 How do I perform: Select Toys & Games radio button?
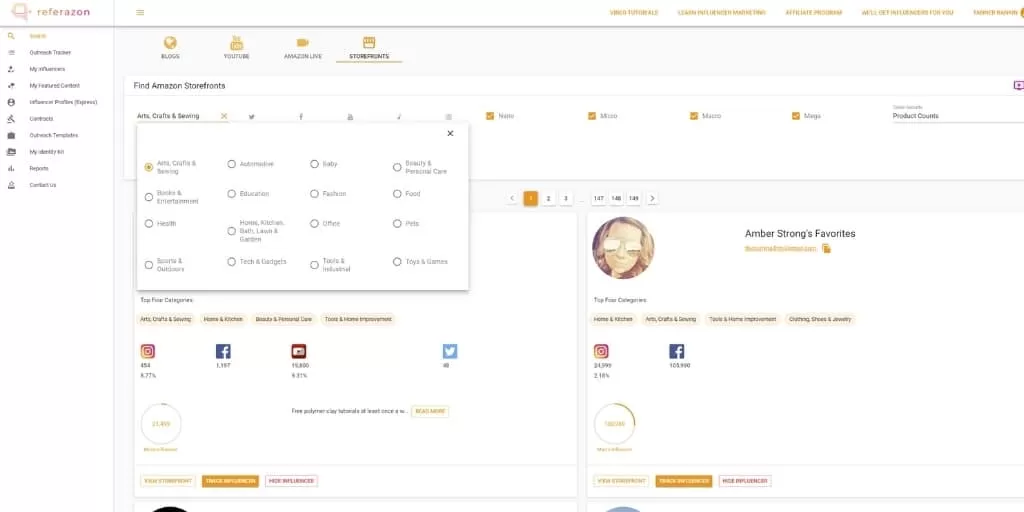pyautogui.click(x=397, y=262)
